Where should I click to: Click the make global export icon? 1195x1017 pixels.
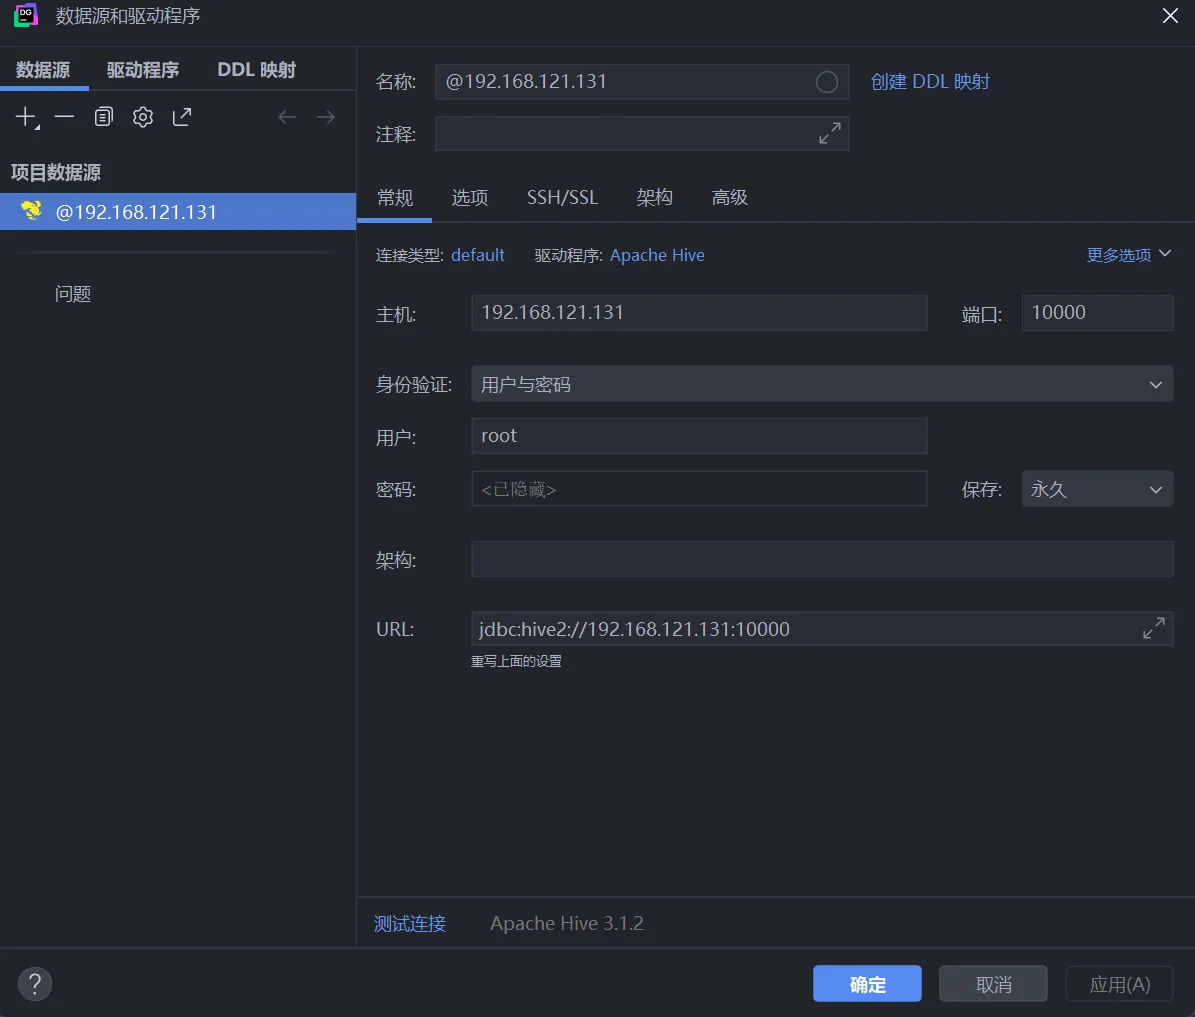coord(181,117)
